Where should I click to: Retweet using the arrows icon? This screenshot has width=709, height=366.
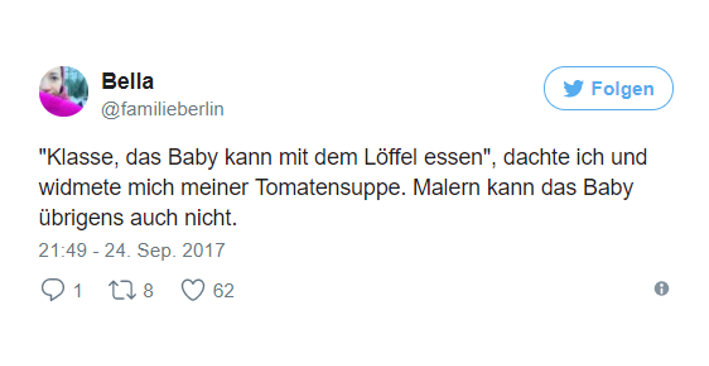[122, 290]
